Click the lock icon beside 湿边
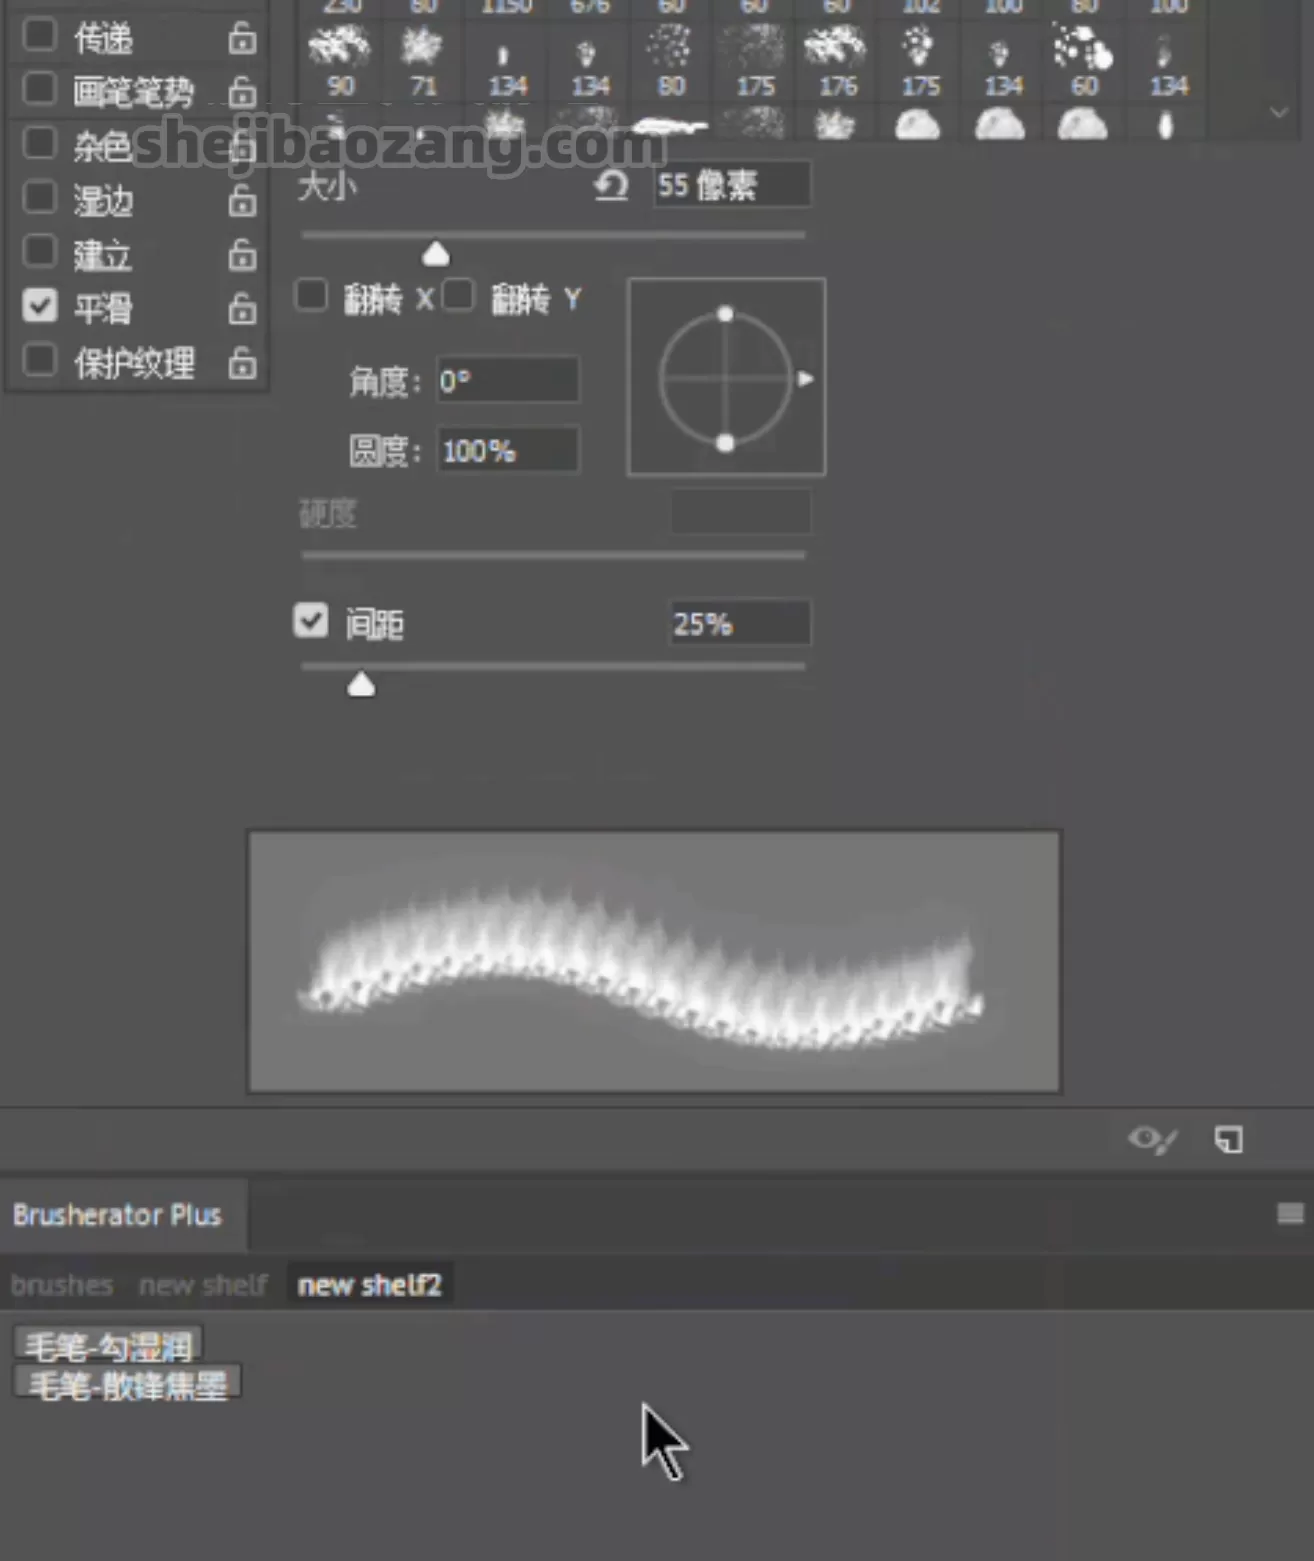 click(242, 202)
